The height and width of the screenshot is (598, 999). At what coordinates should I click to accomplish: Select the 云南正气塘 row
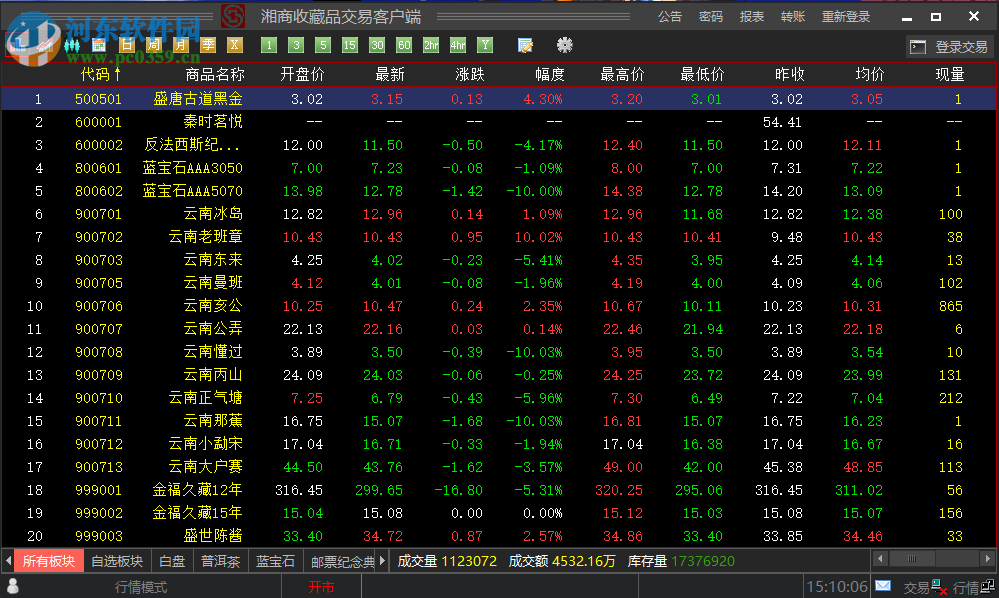pyautogui.click(x=499, y=398)
